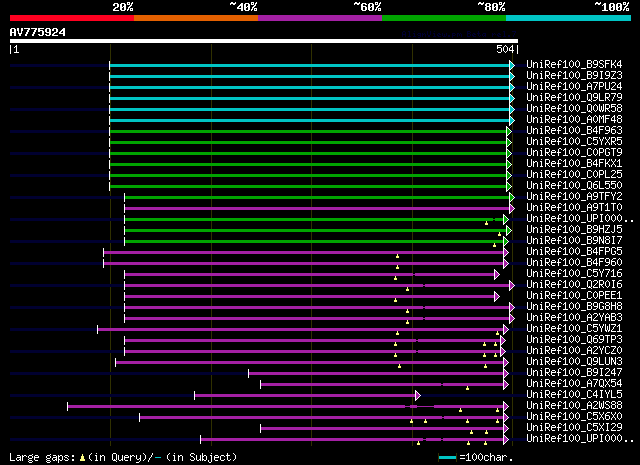The width and height of the screenshot is (640, 465).
Task: Click the 504 query end position label
Action: 504,49
